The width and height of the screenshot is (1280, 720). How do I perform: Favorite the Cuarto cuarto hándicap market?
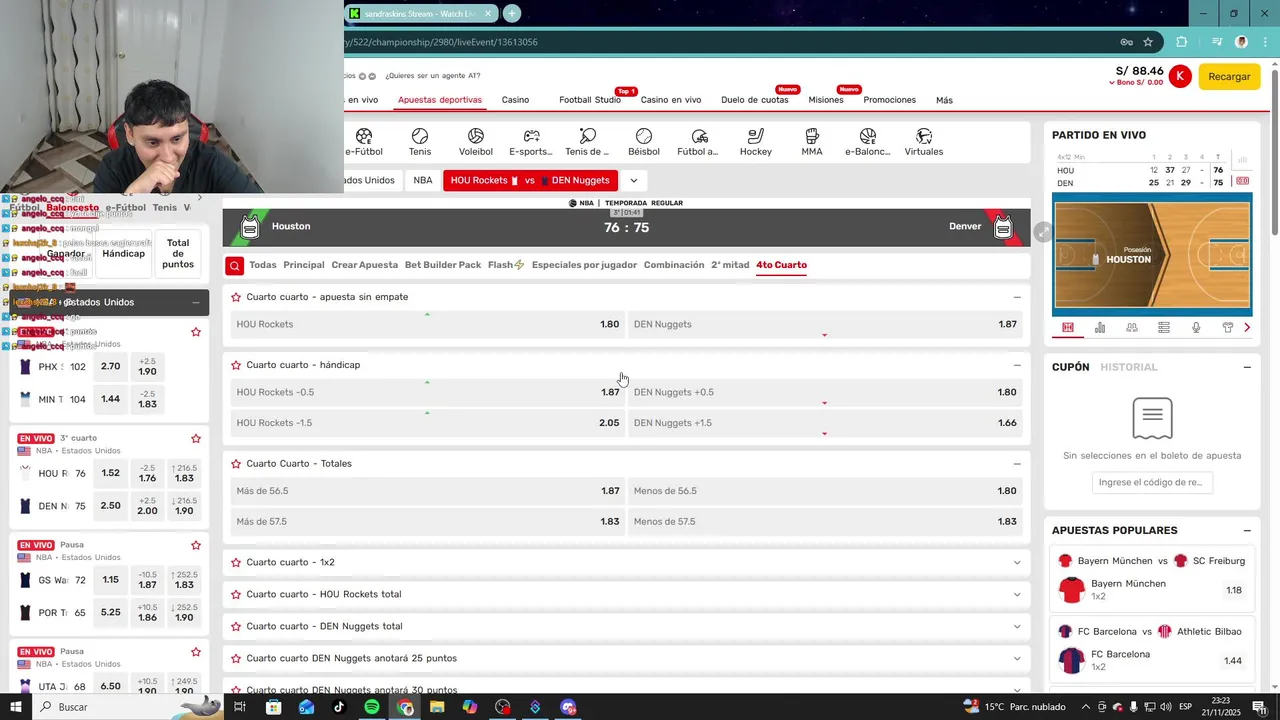point(236,365)
